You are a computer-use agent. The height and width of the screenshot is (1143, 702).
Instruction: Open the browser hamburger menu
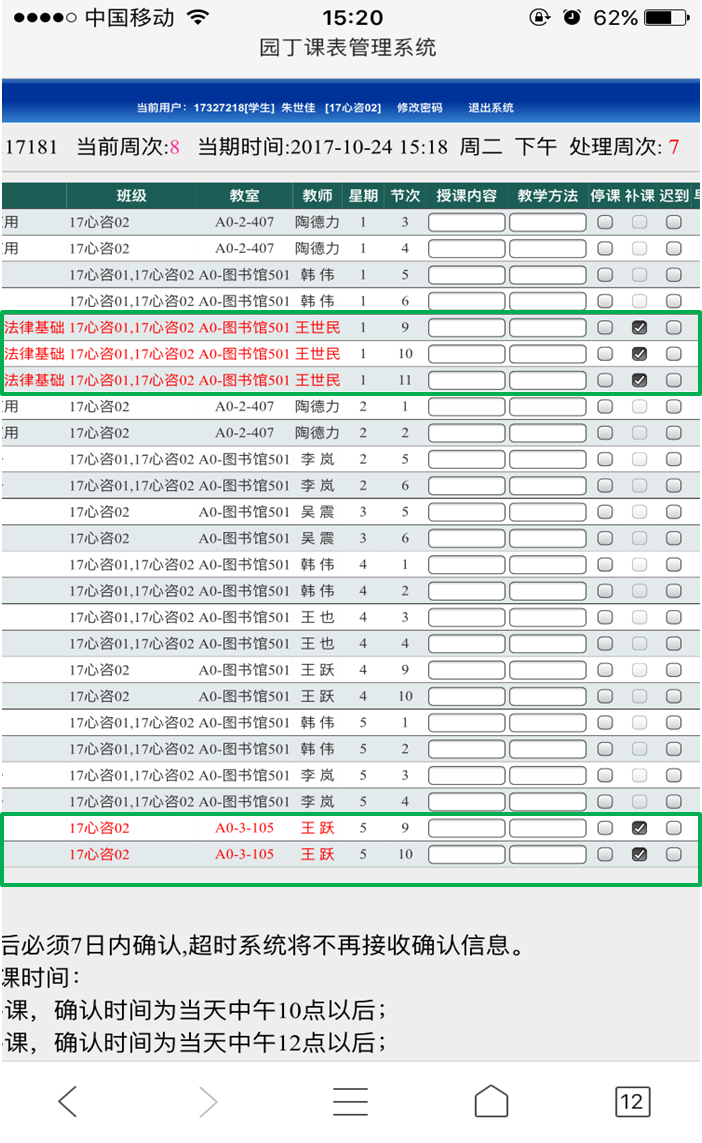[x=351, y=1101]
